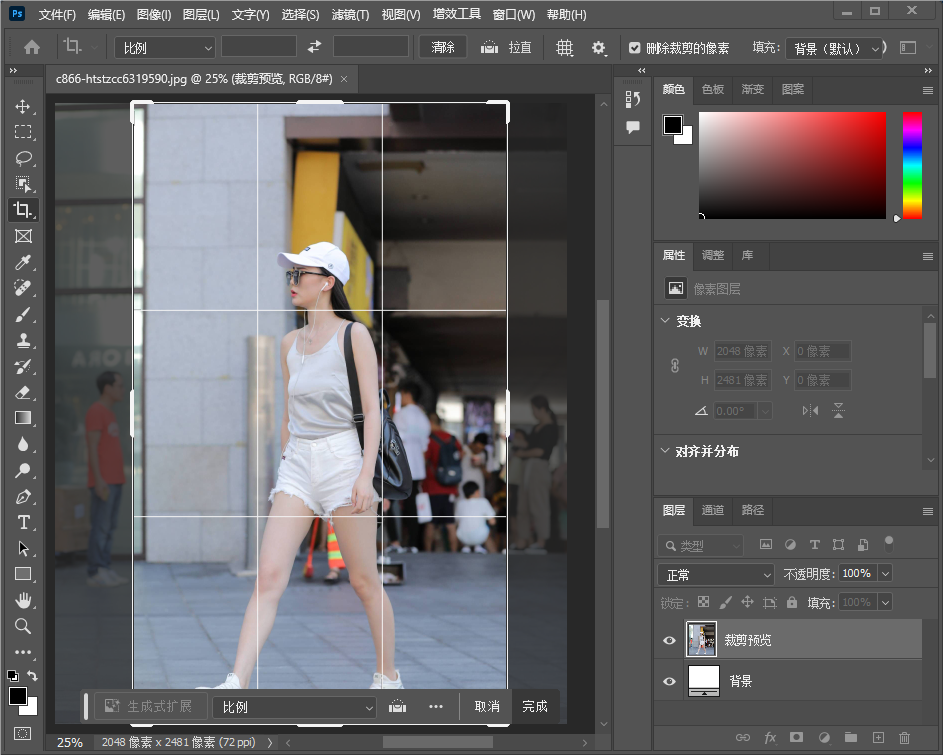943x755 pixels.
Task: Open the 正常 blend mode dropdown
Action: point(715,575)
